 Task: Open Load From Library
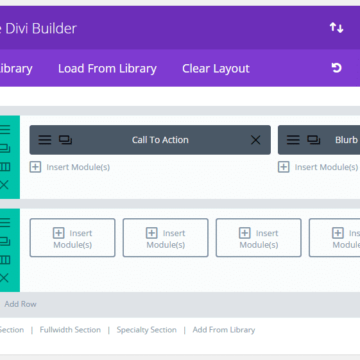tap(107, 68)
